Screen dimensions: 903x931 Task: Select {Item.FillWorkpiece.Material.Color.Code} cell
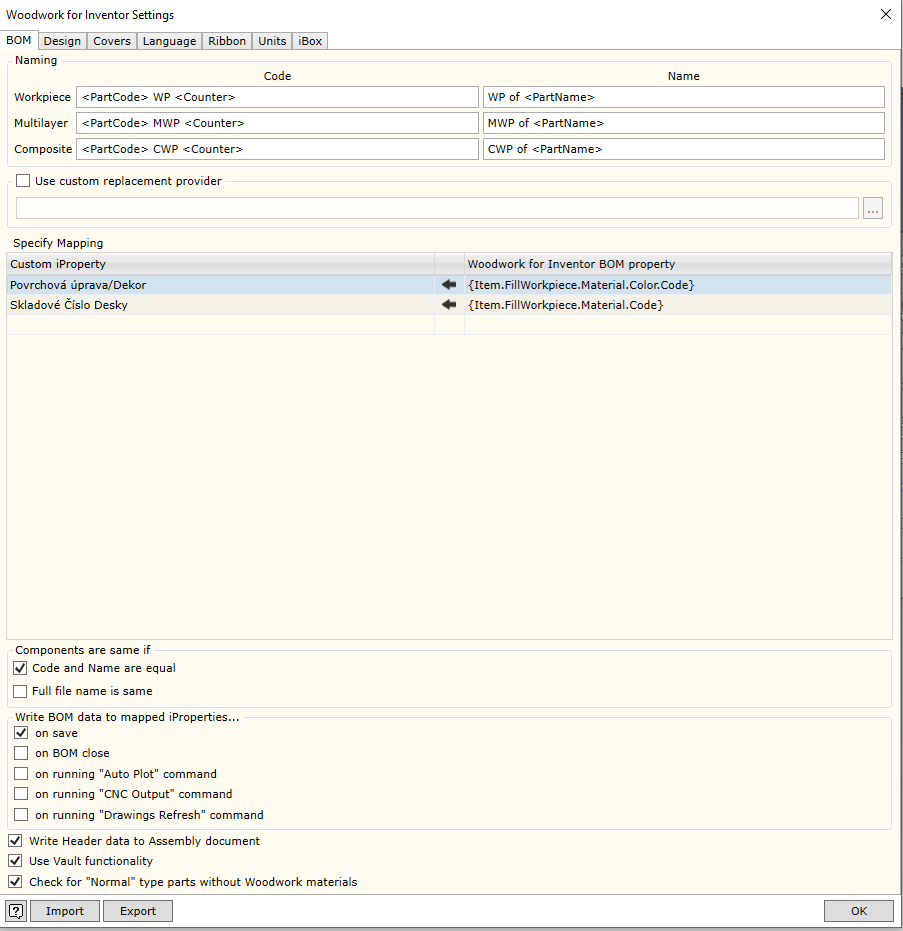[x=678, y=285]
